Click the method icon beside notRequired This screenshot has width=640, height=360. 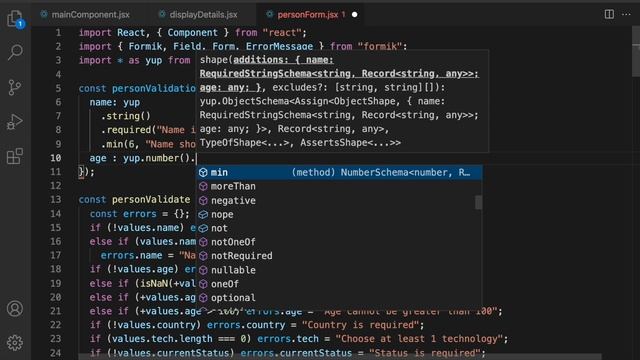click(x=203, y=256)
